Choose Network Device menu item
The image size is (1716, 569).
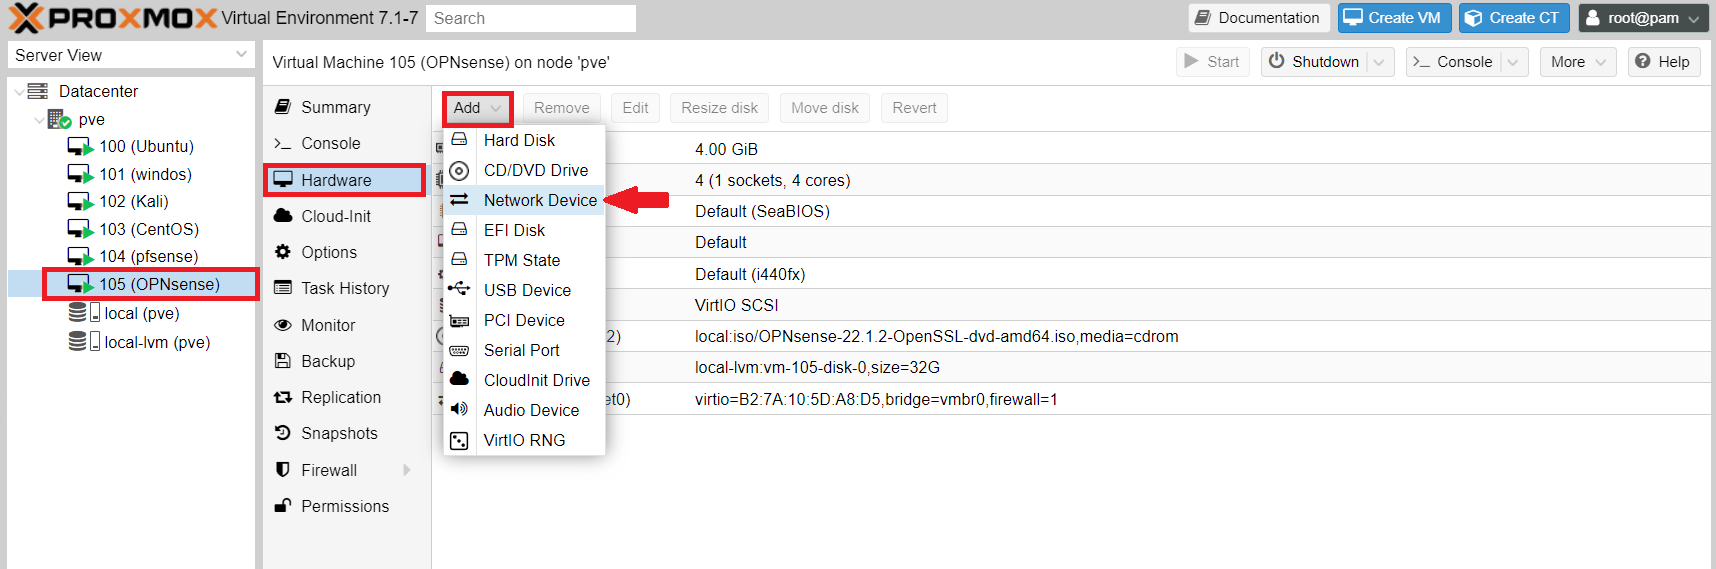[524, 200]
